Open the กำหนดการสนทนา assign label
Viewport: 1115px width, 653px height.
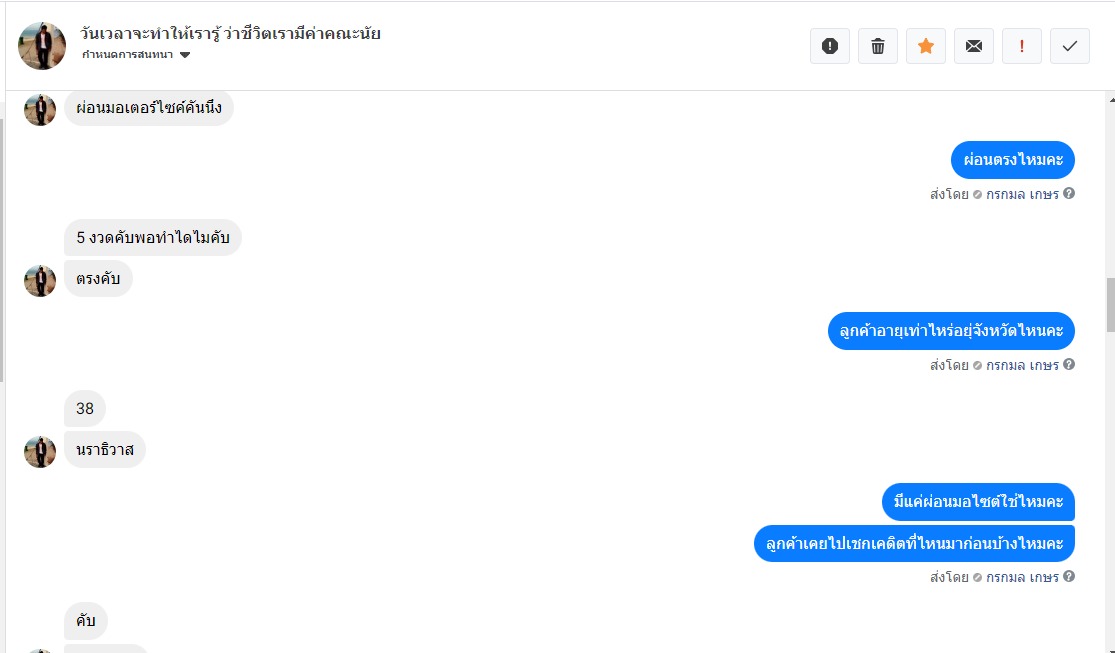(127, 55)
